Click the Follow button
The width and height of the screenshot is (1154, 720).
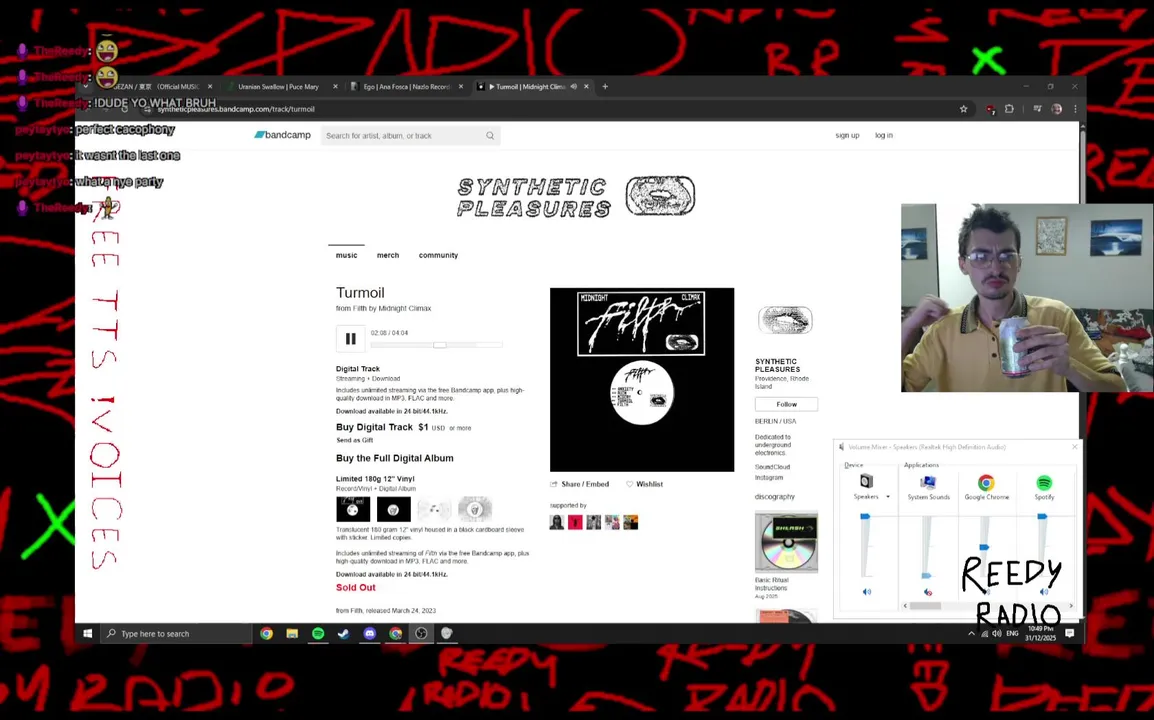786,404
